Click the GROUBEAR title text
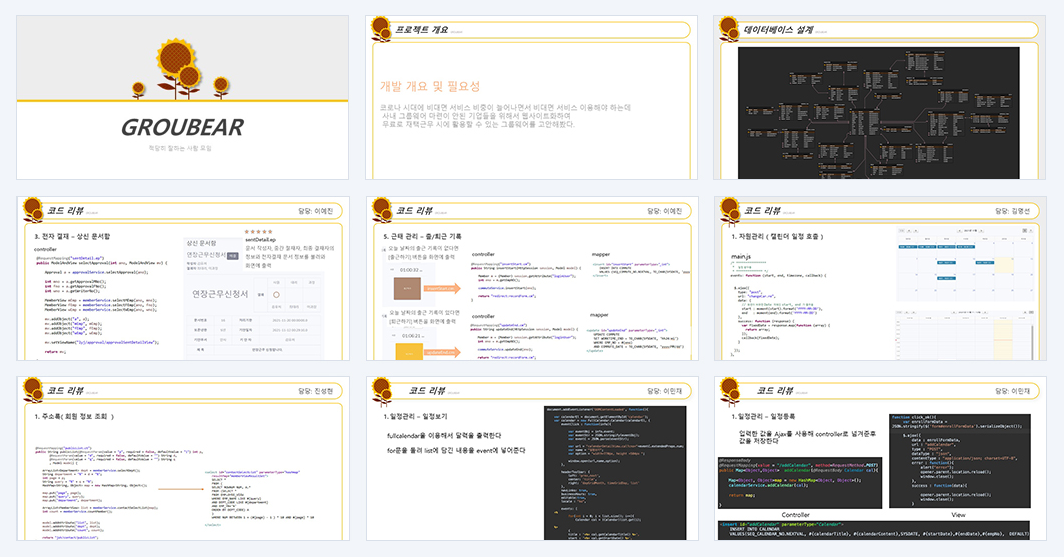Image resolution: width=1064 pixels, height=557 pixels. click(182, 127)
